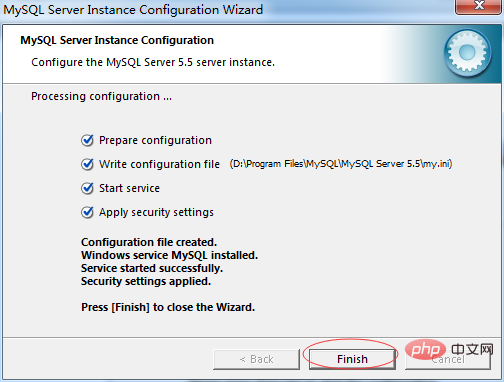Click the Service started successfully message

(152, 268)
